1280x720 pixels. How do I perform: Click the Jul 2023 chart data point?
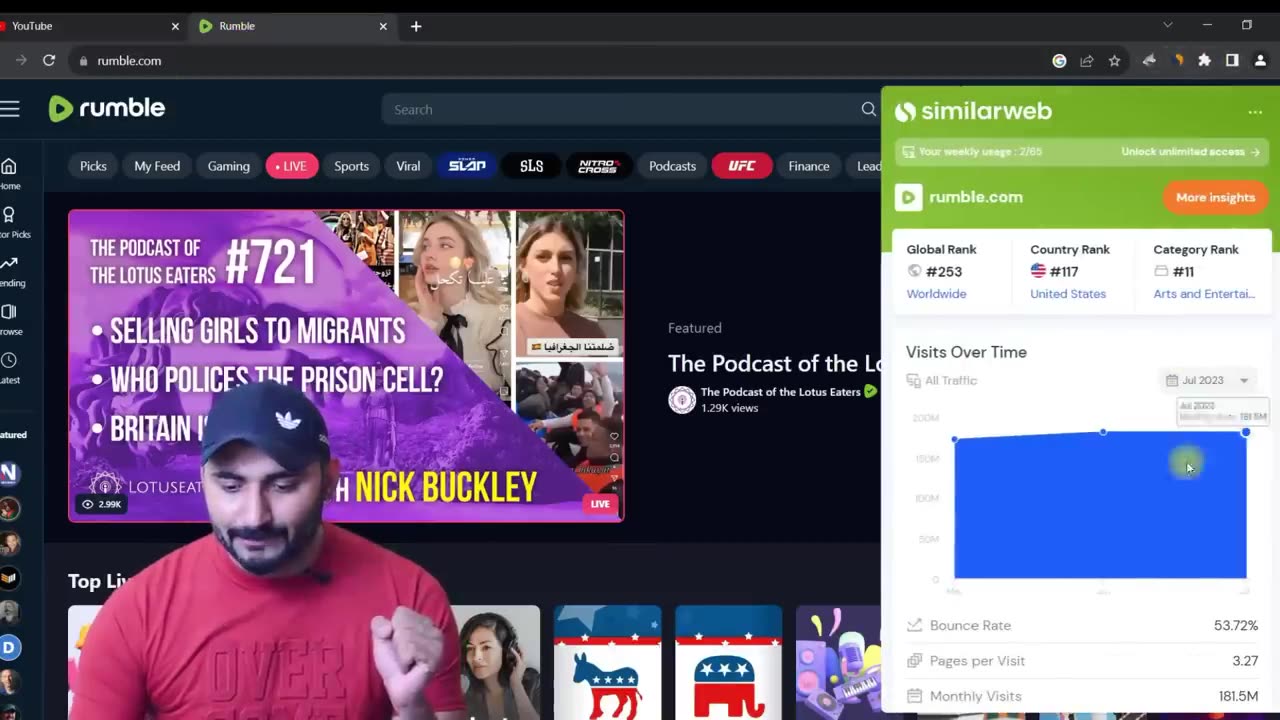coord(1245,432)
